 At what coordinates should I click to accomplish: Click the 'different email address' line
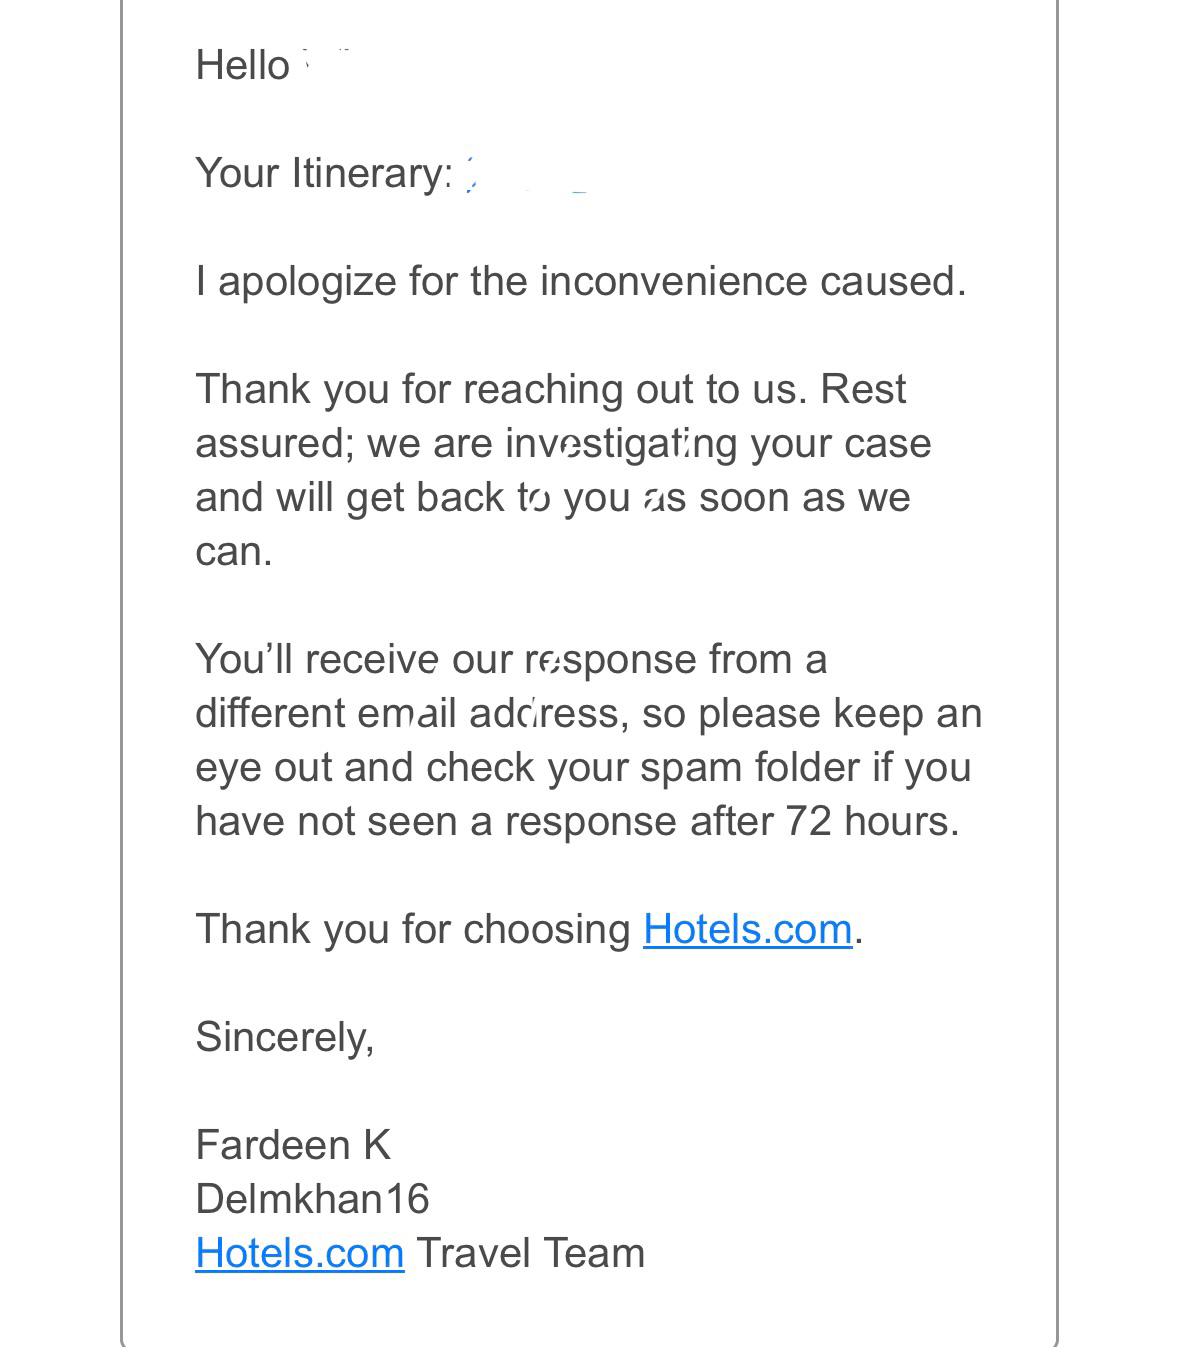pos(589,713)
